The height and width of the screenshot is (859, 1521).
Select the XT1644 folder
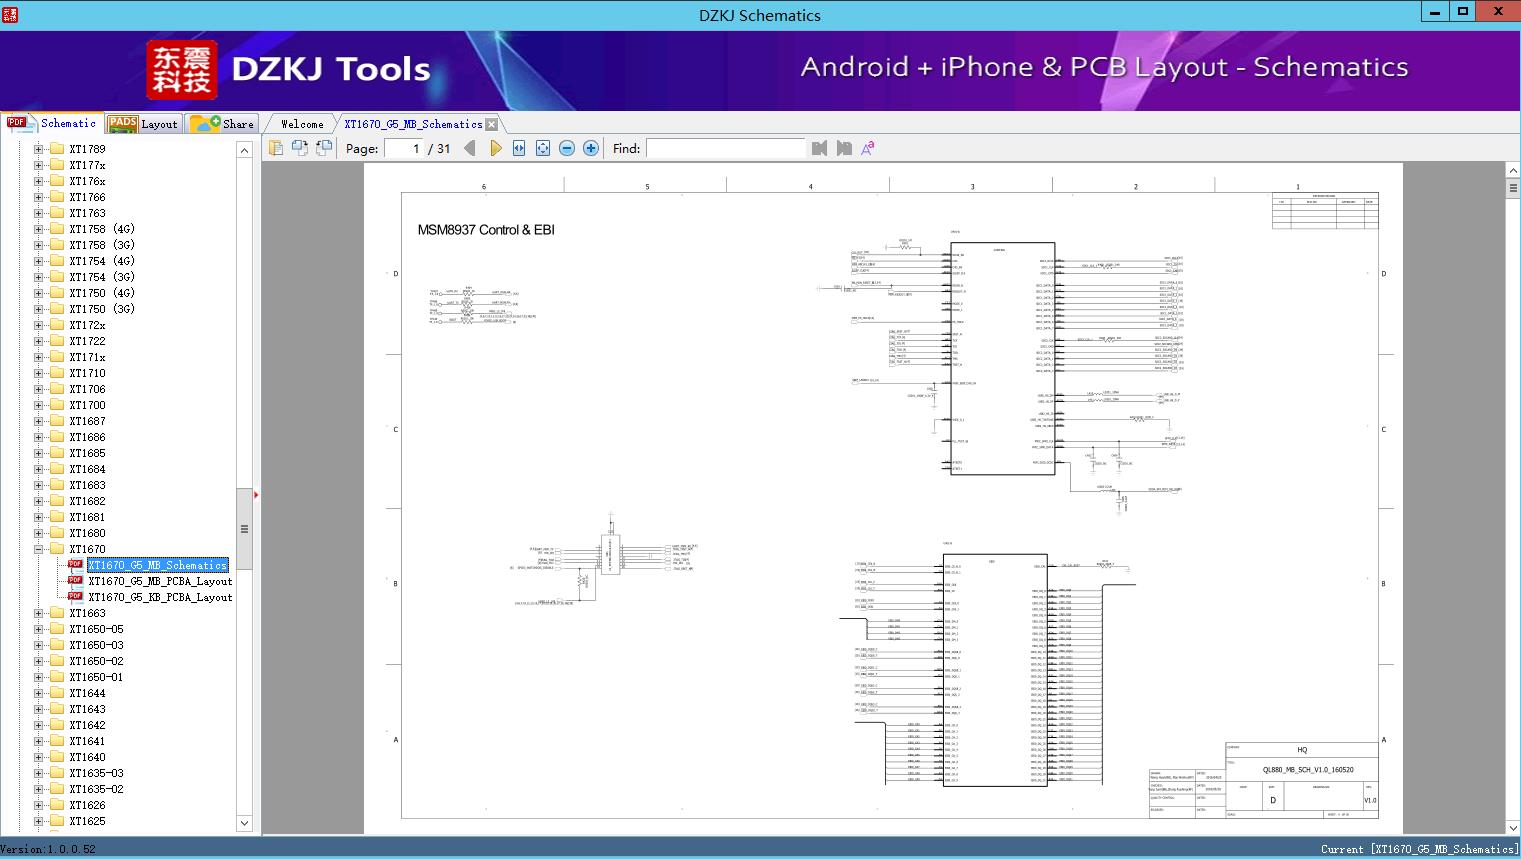(x=87, y=693)
